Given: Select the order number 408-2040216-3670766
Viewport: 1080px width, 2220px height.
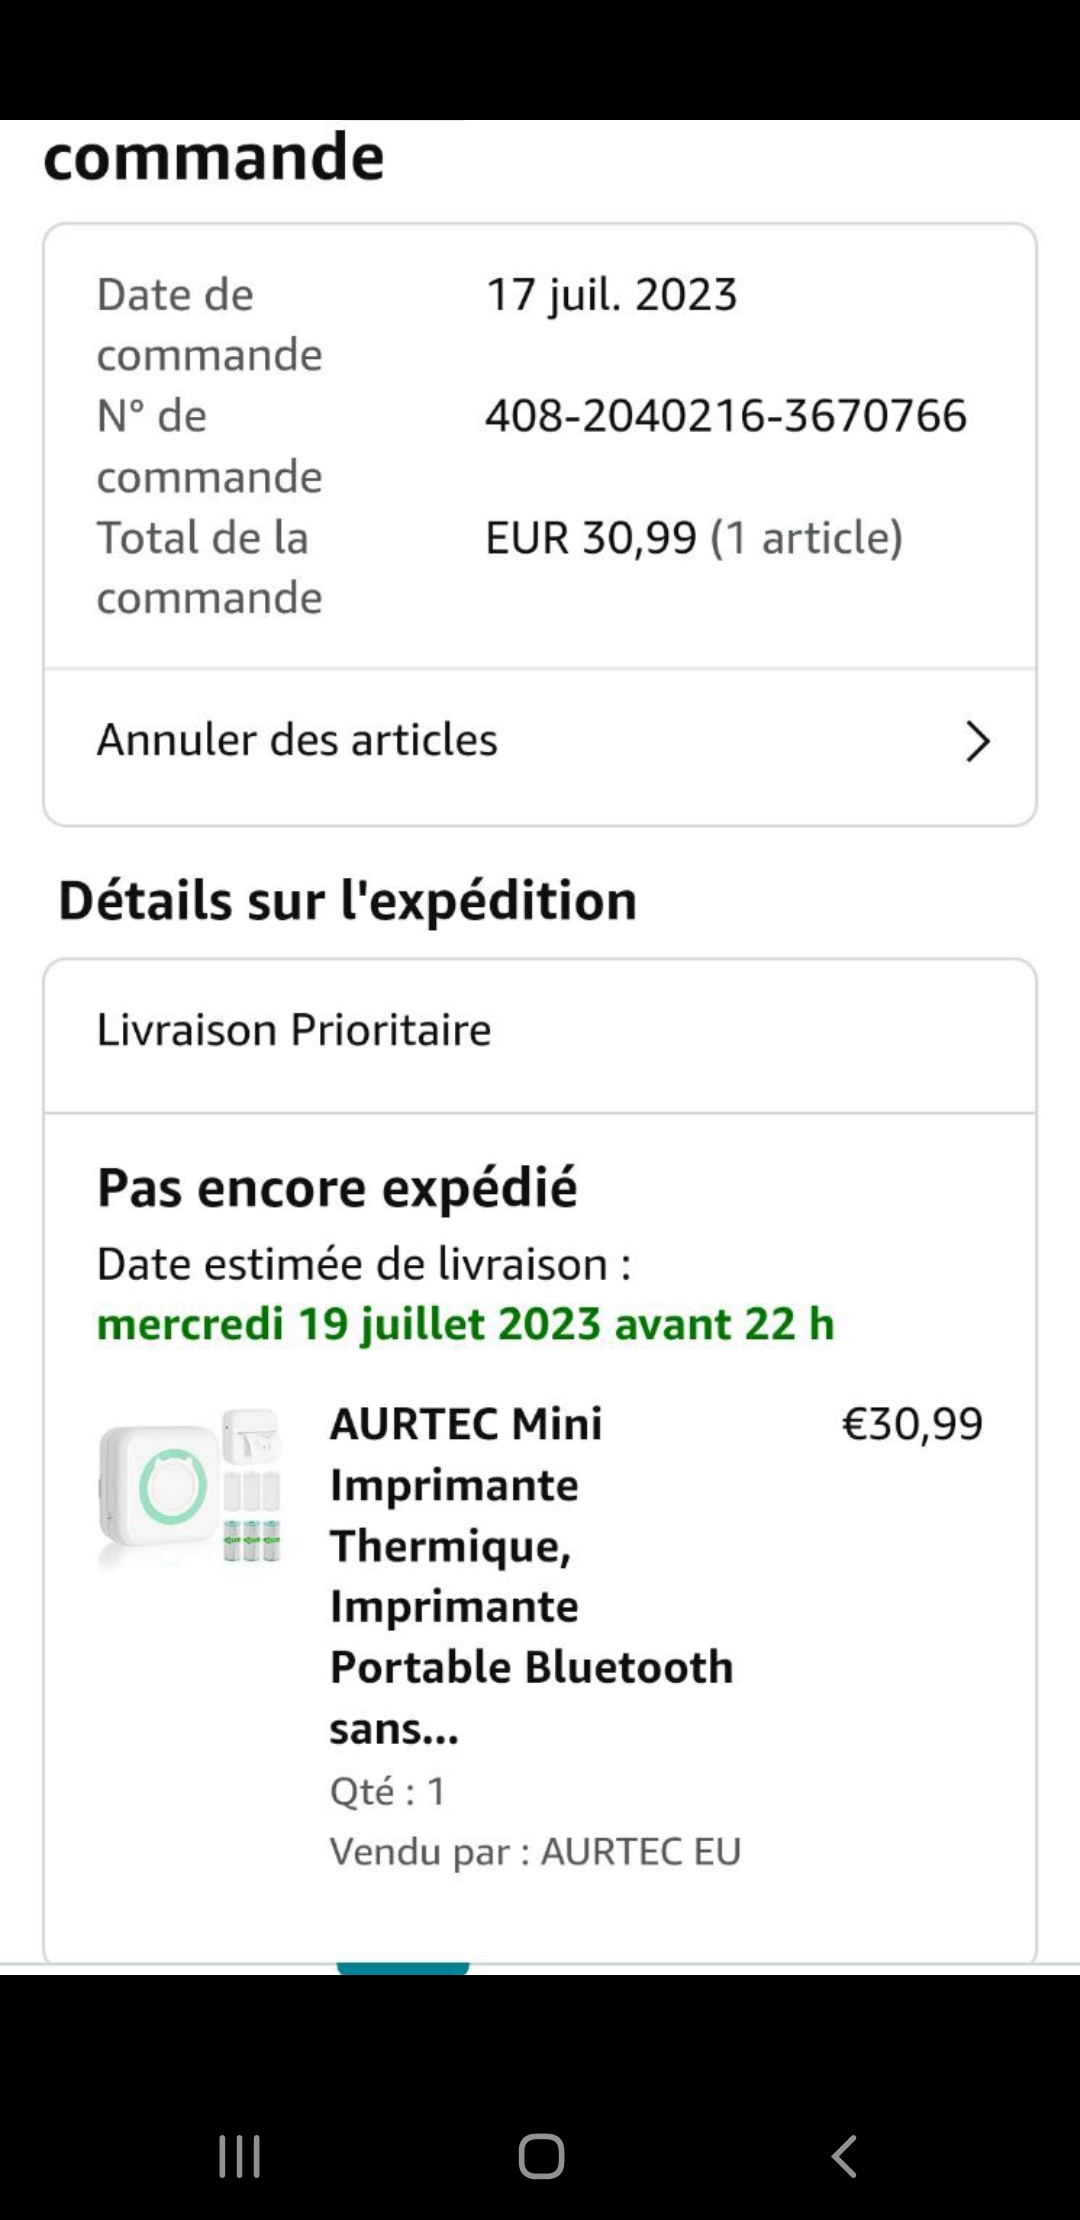Looking at the screenshot, I should pyautogui.click(x=726, y=416).
